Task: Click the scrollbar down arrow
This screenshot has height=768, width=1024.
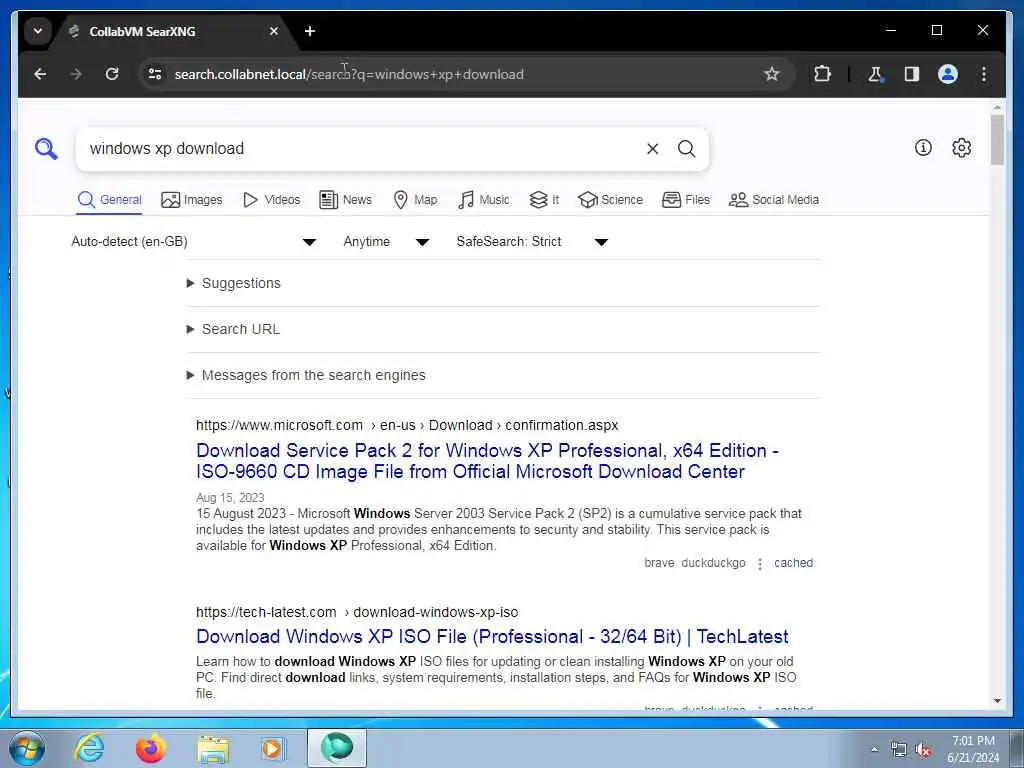Action: [997, 701]
